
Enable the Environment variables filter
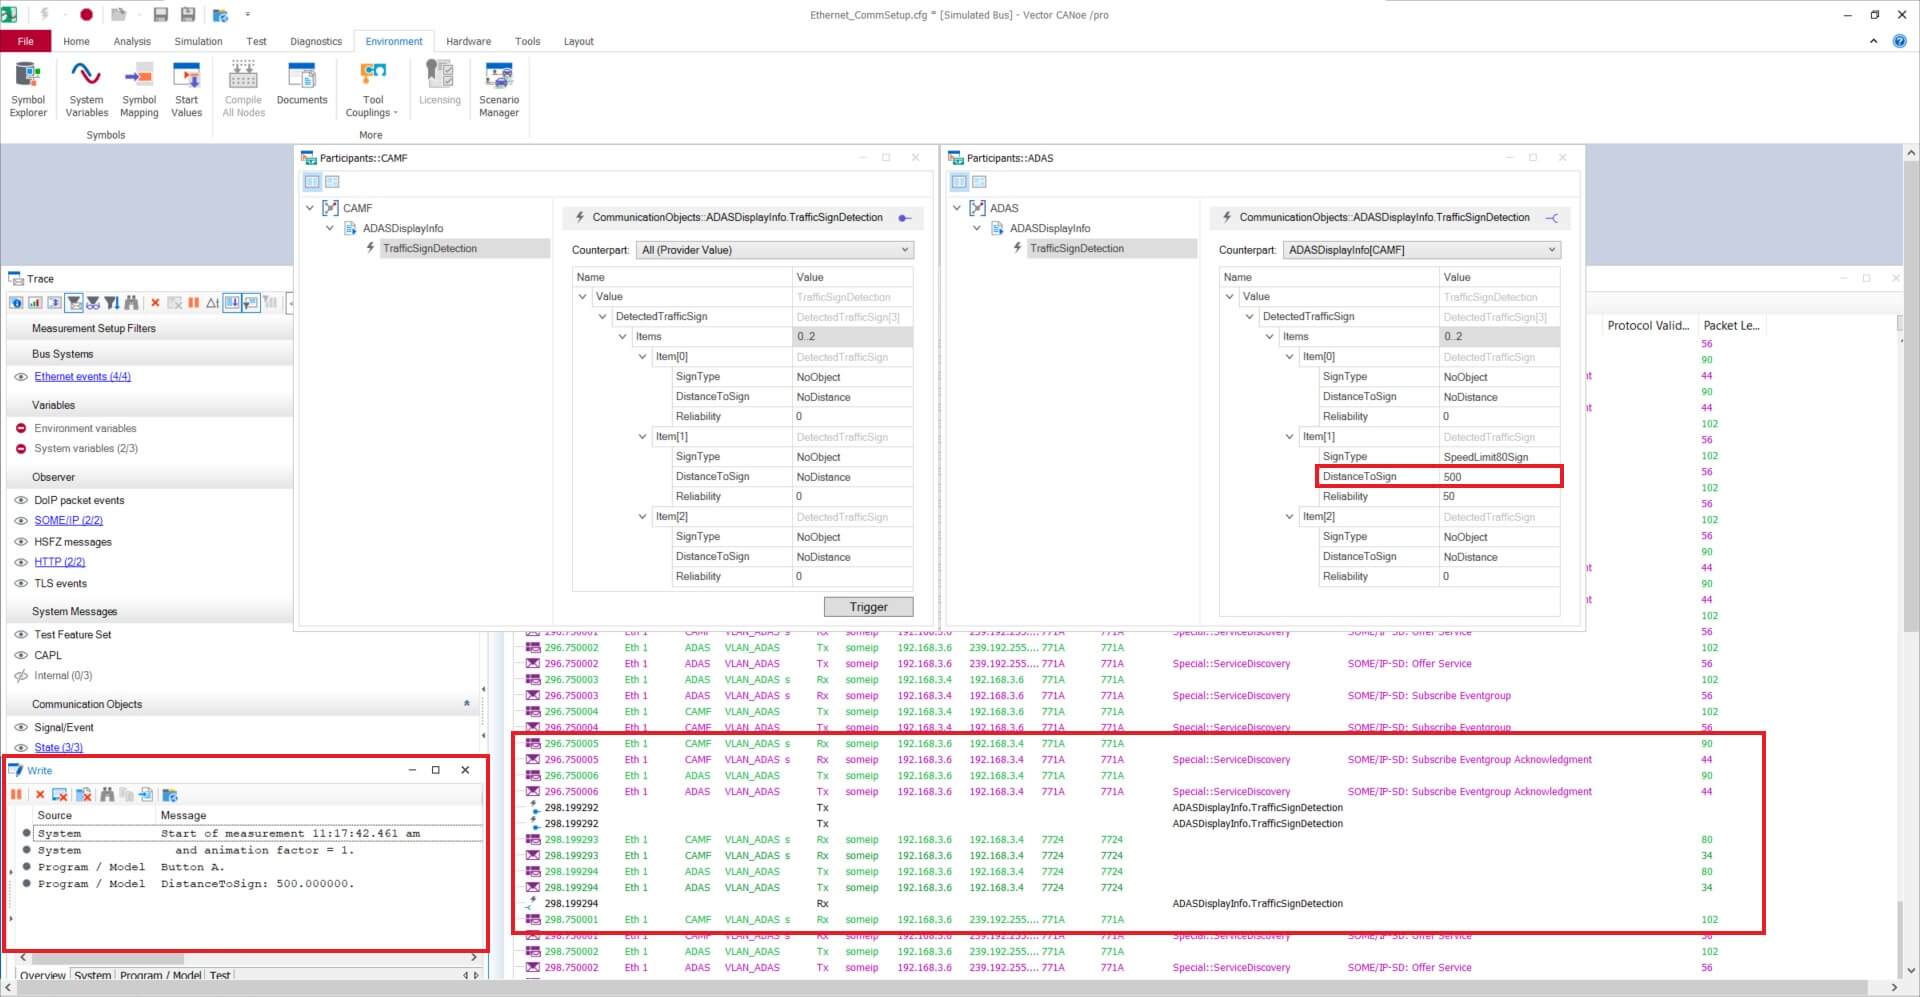point(21,428)
